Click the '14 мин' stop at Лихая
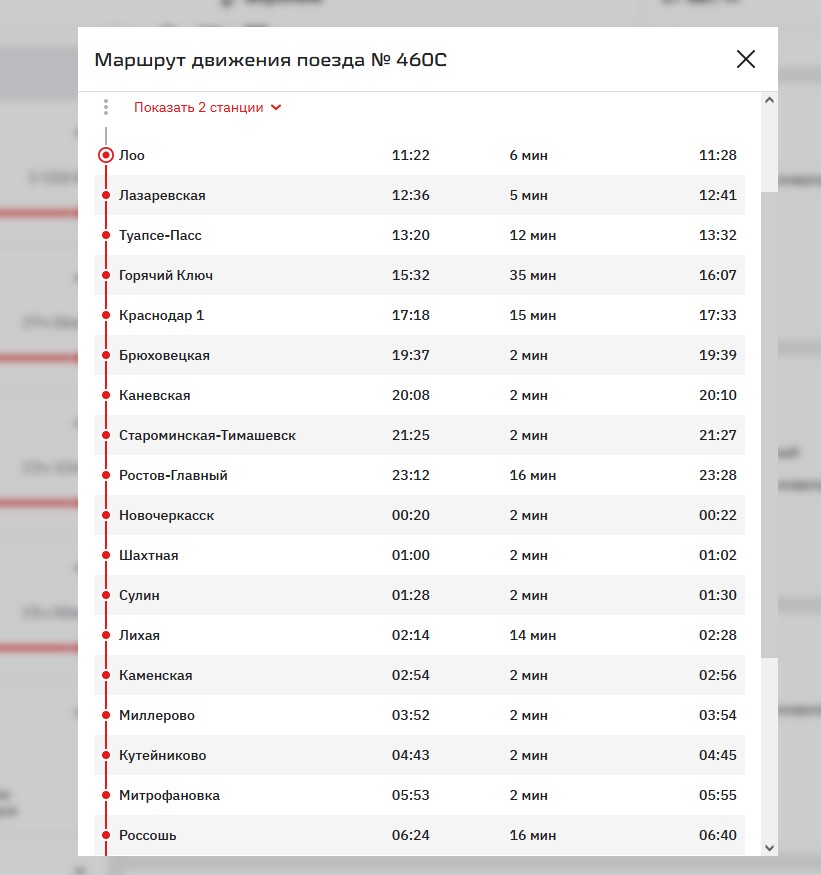Image resolution: width=821 pixels, height=875 pixels. coord(533,635)
